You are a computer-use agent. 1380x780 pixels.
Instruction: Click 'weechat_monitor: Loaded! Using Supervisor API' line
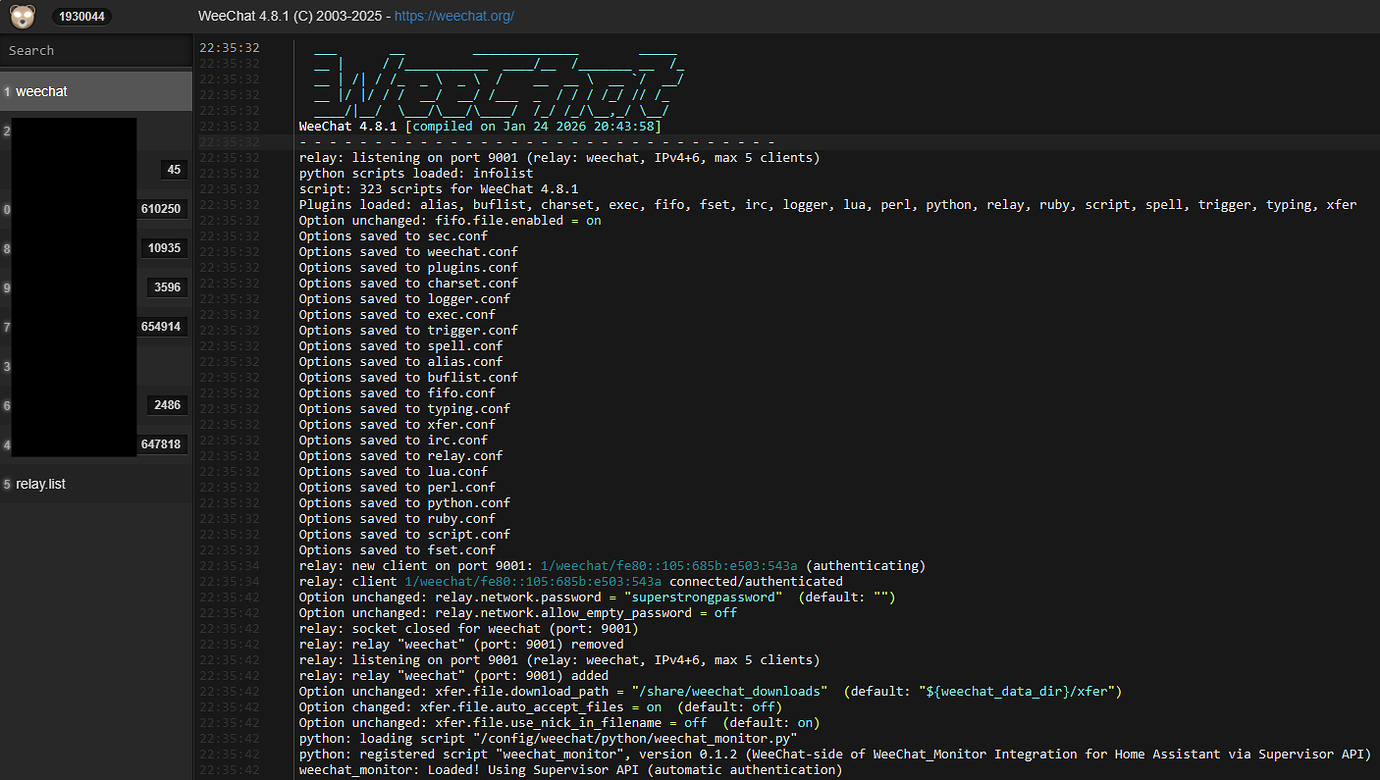click(571, 770)
